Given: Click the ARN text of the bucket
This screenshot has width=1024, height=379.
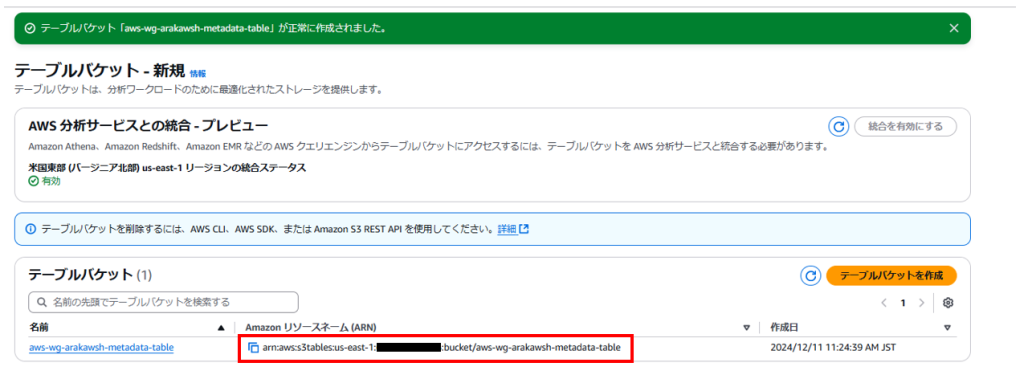Looking at the screenshot, I should point(441,347).
